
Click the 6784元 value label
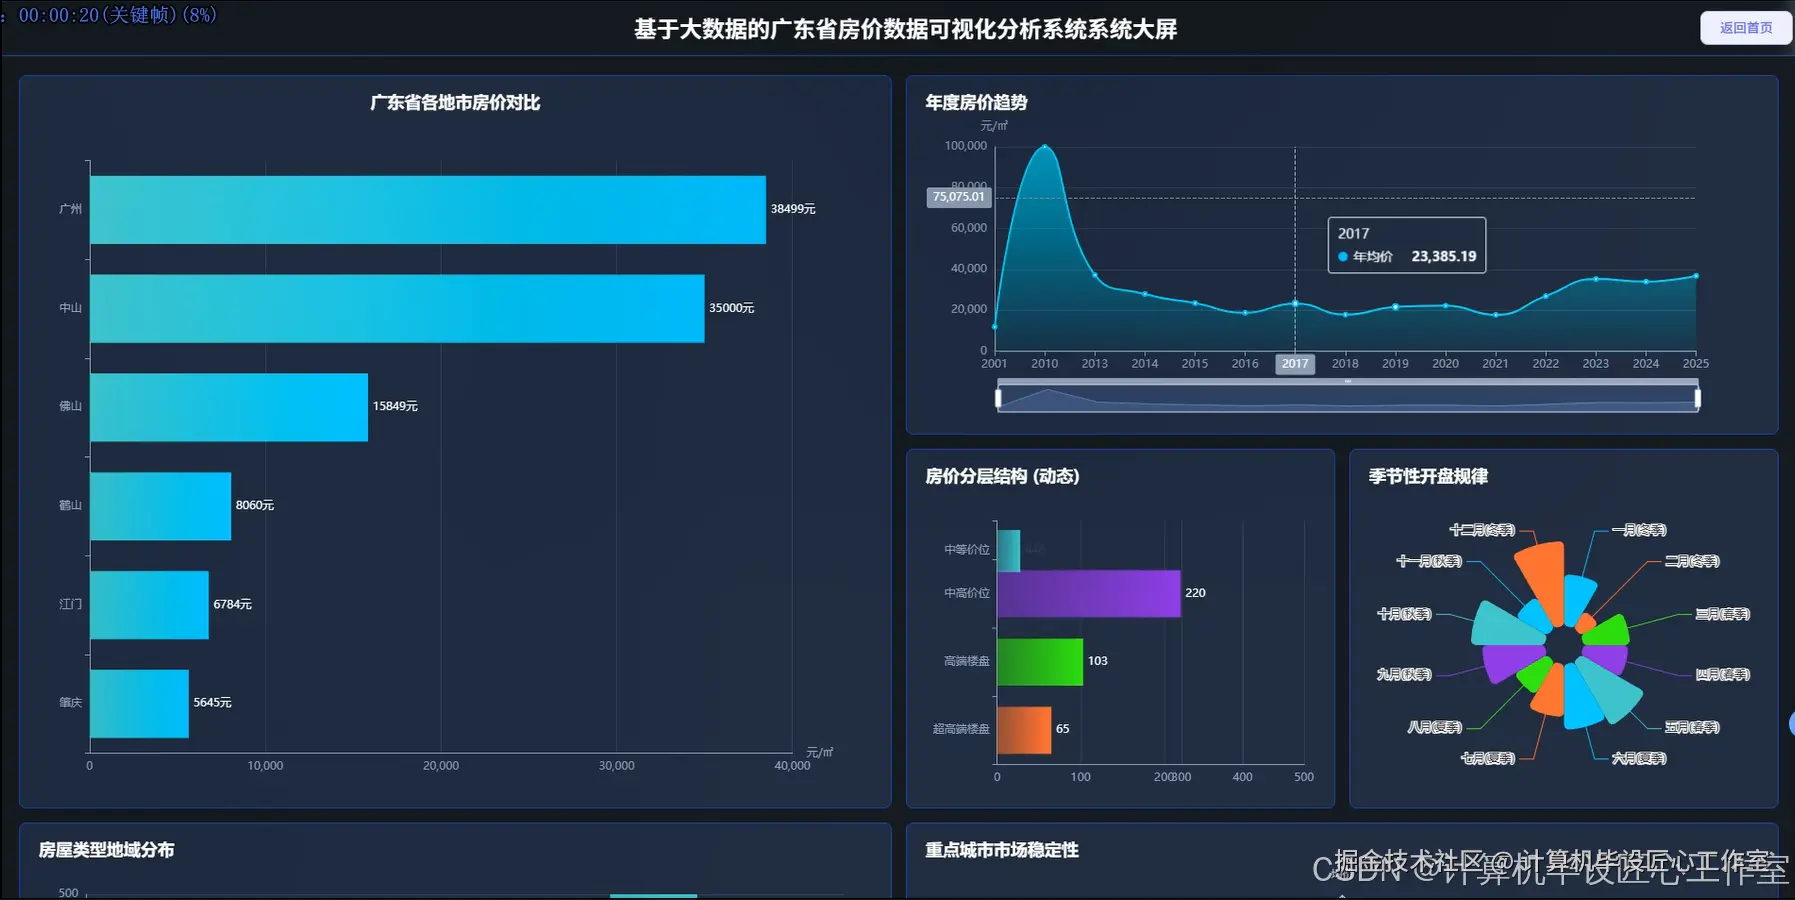[x=232, y=604]
